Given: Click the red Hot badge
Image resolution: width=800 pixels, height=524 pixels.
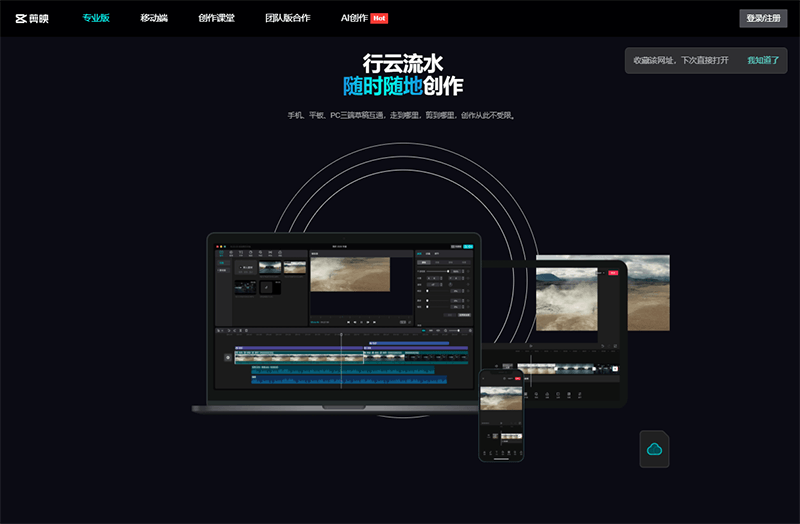Looking at the screenshot, I should coord(379,18).
